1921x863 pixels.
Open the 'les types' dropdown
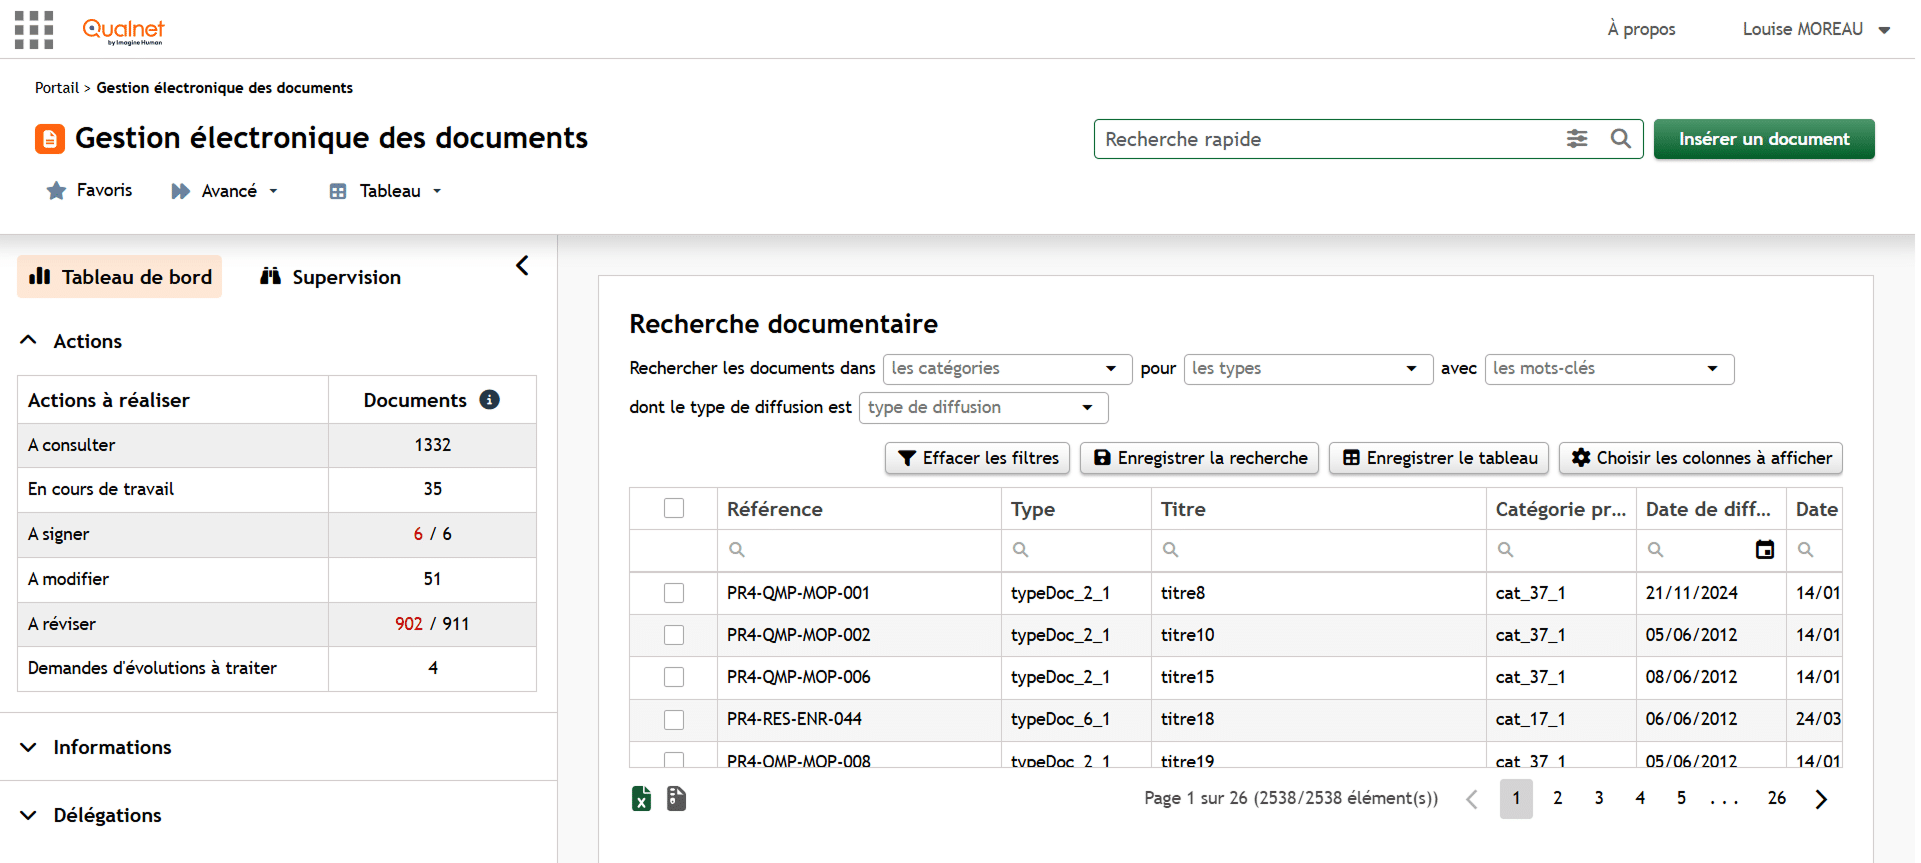[x=1308, y=369]
